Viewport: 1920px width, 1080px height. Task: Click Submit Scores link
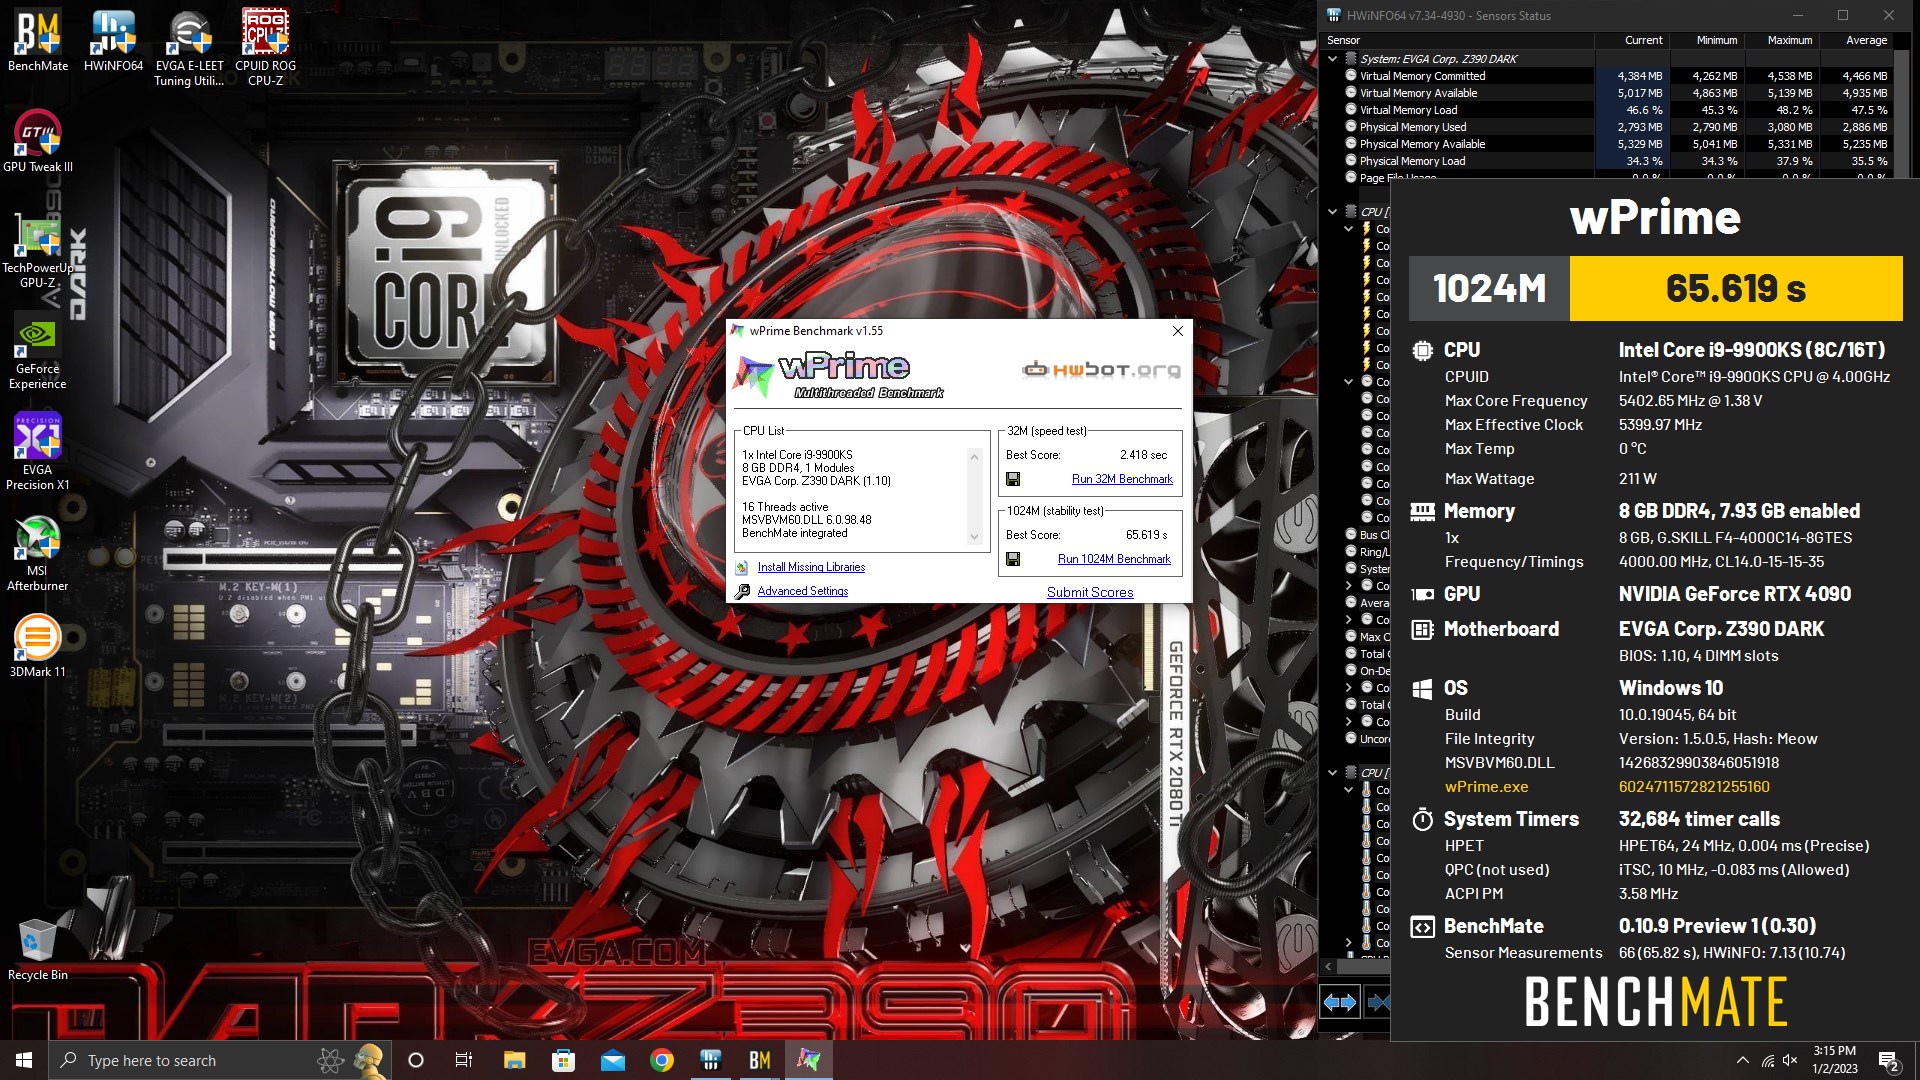pyautogui.click(x=1090, y=592)
